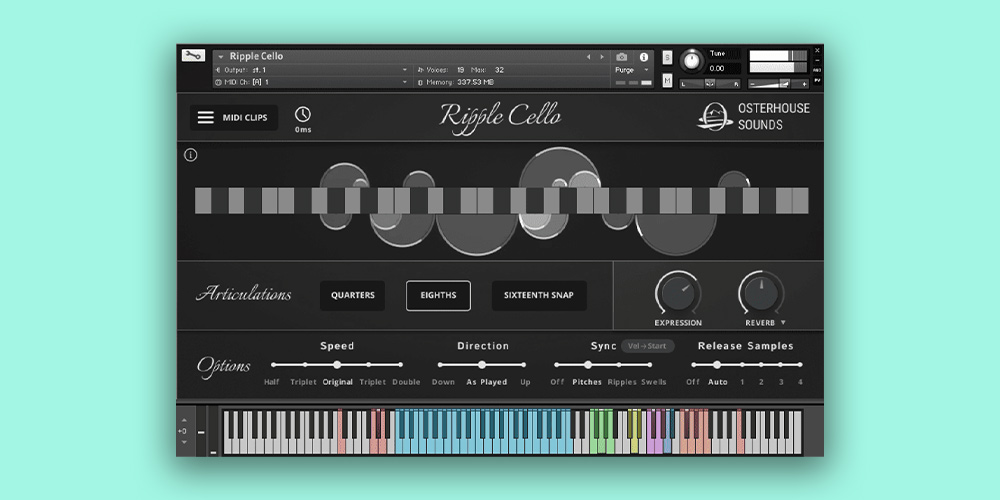Expand the Reverb type dropdown arrow
This screenshot has width=1000, height=500.
coord(783,323)
